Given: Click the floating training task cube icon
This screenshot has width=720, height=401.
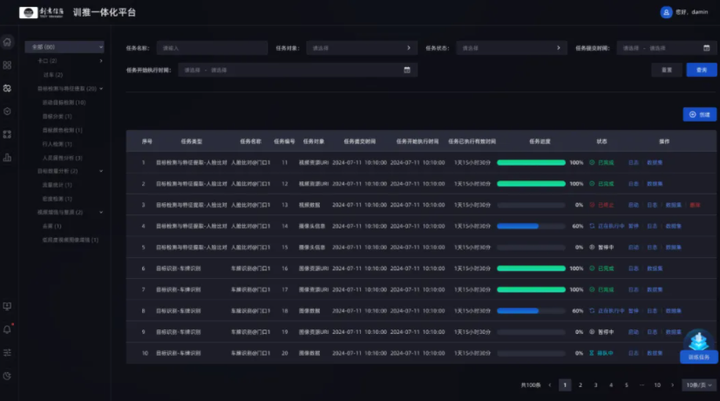Looking at the screenshot, I should [698, 340].
